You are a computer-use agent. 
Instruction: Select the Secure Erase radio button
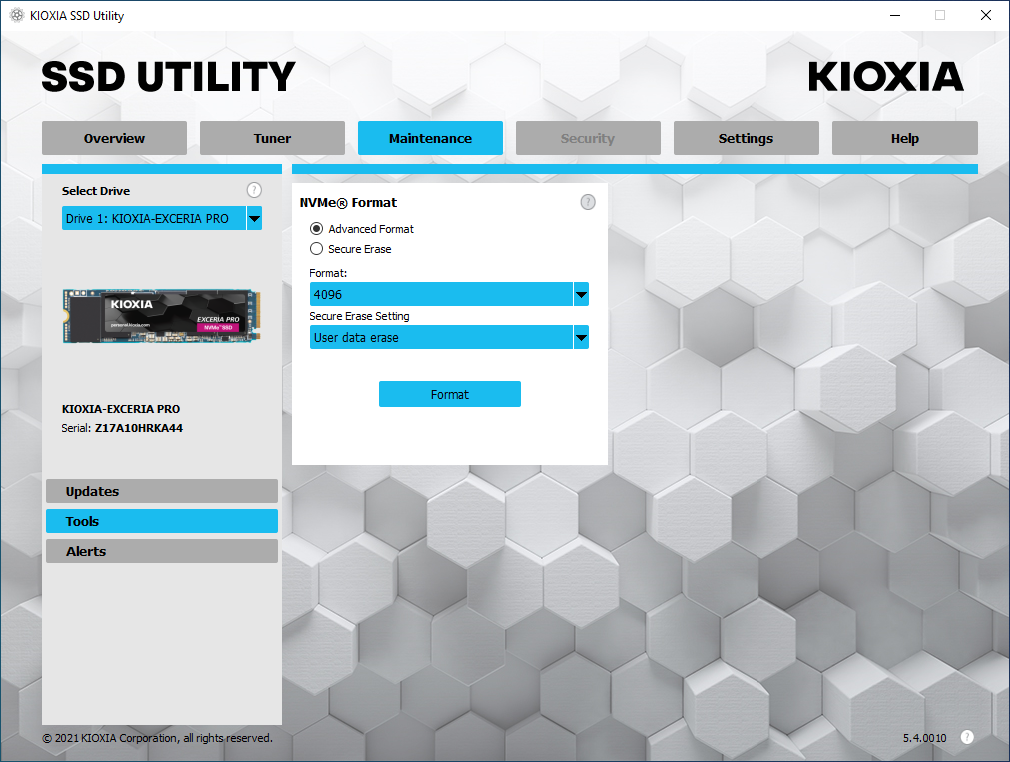point(316,249)
